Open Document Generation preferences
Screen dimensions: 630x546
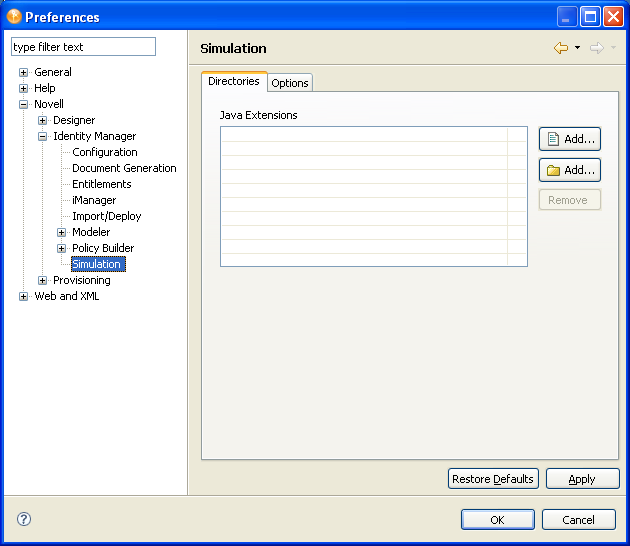(124, 168)
